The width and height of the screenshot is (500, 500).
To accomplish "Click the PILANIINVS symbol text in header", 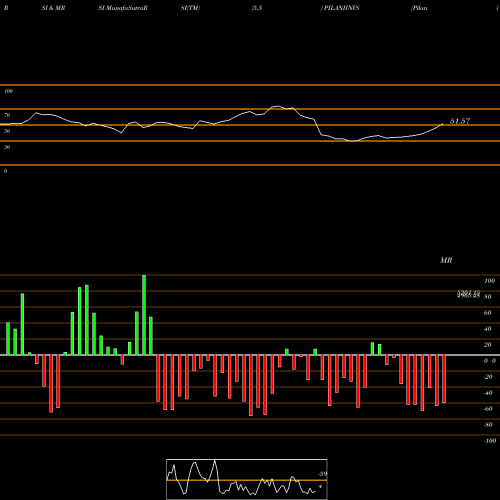I will click(342, 8).
